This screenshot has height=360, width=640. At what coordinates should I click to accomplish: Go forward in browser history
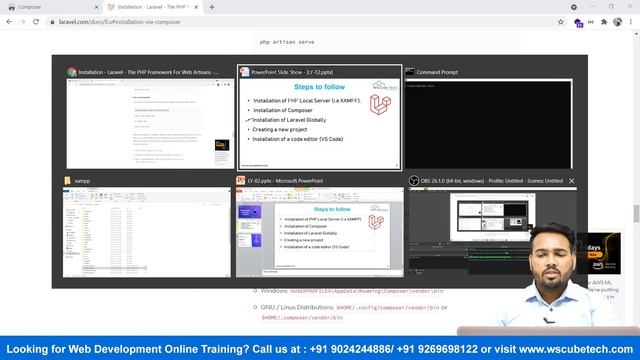tap(22, 22)
